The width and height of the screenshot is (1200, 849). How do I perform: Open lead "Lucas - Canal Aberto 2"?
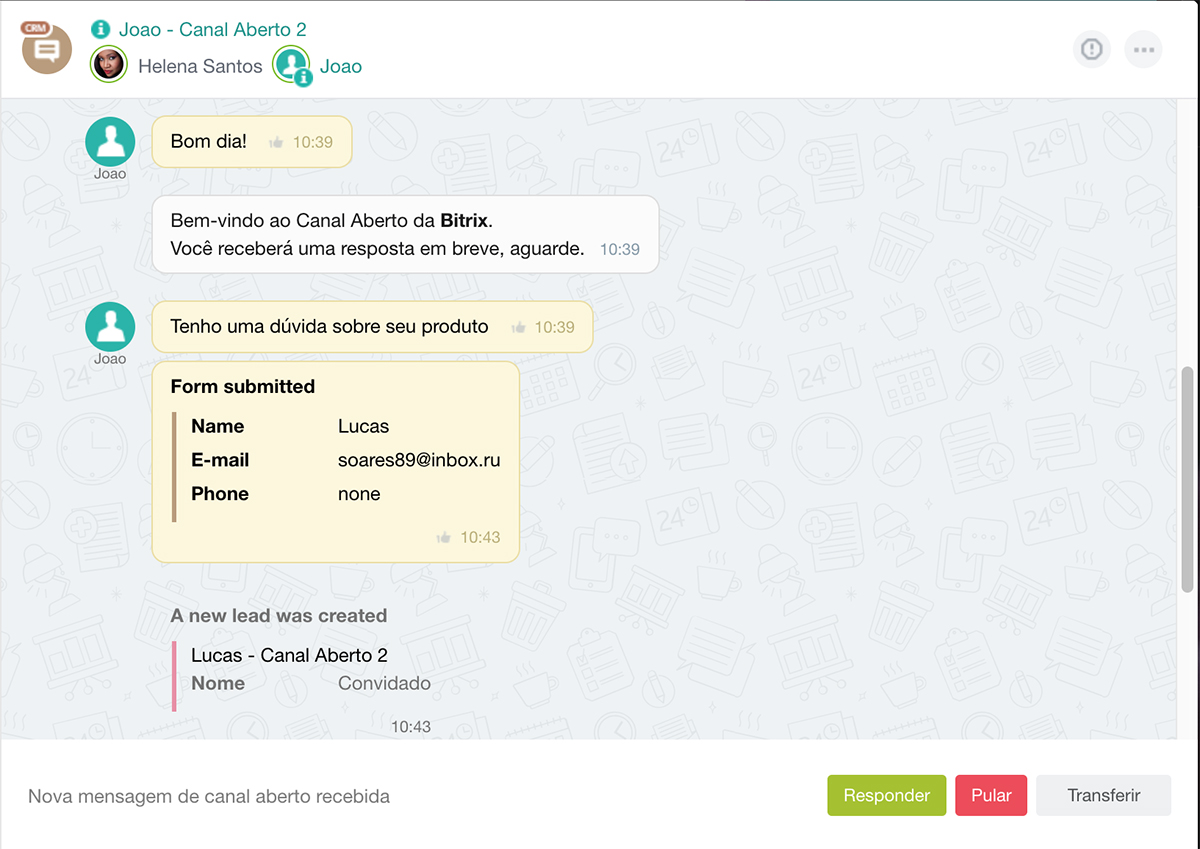(289, 656)
